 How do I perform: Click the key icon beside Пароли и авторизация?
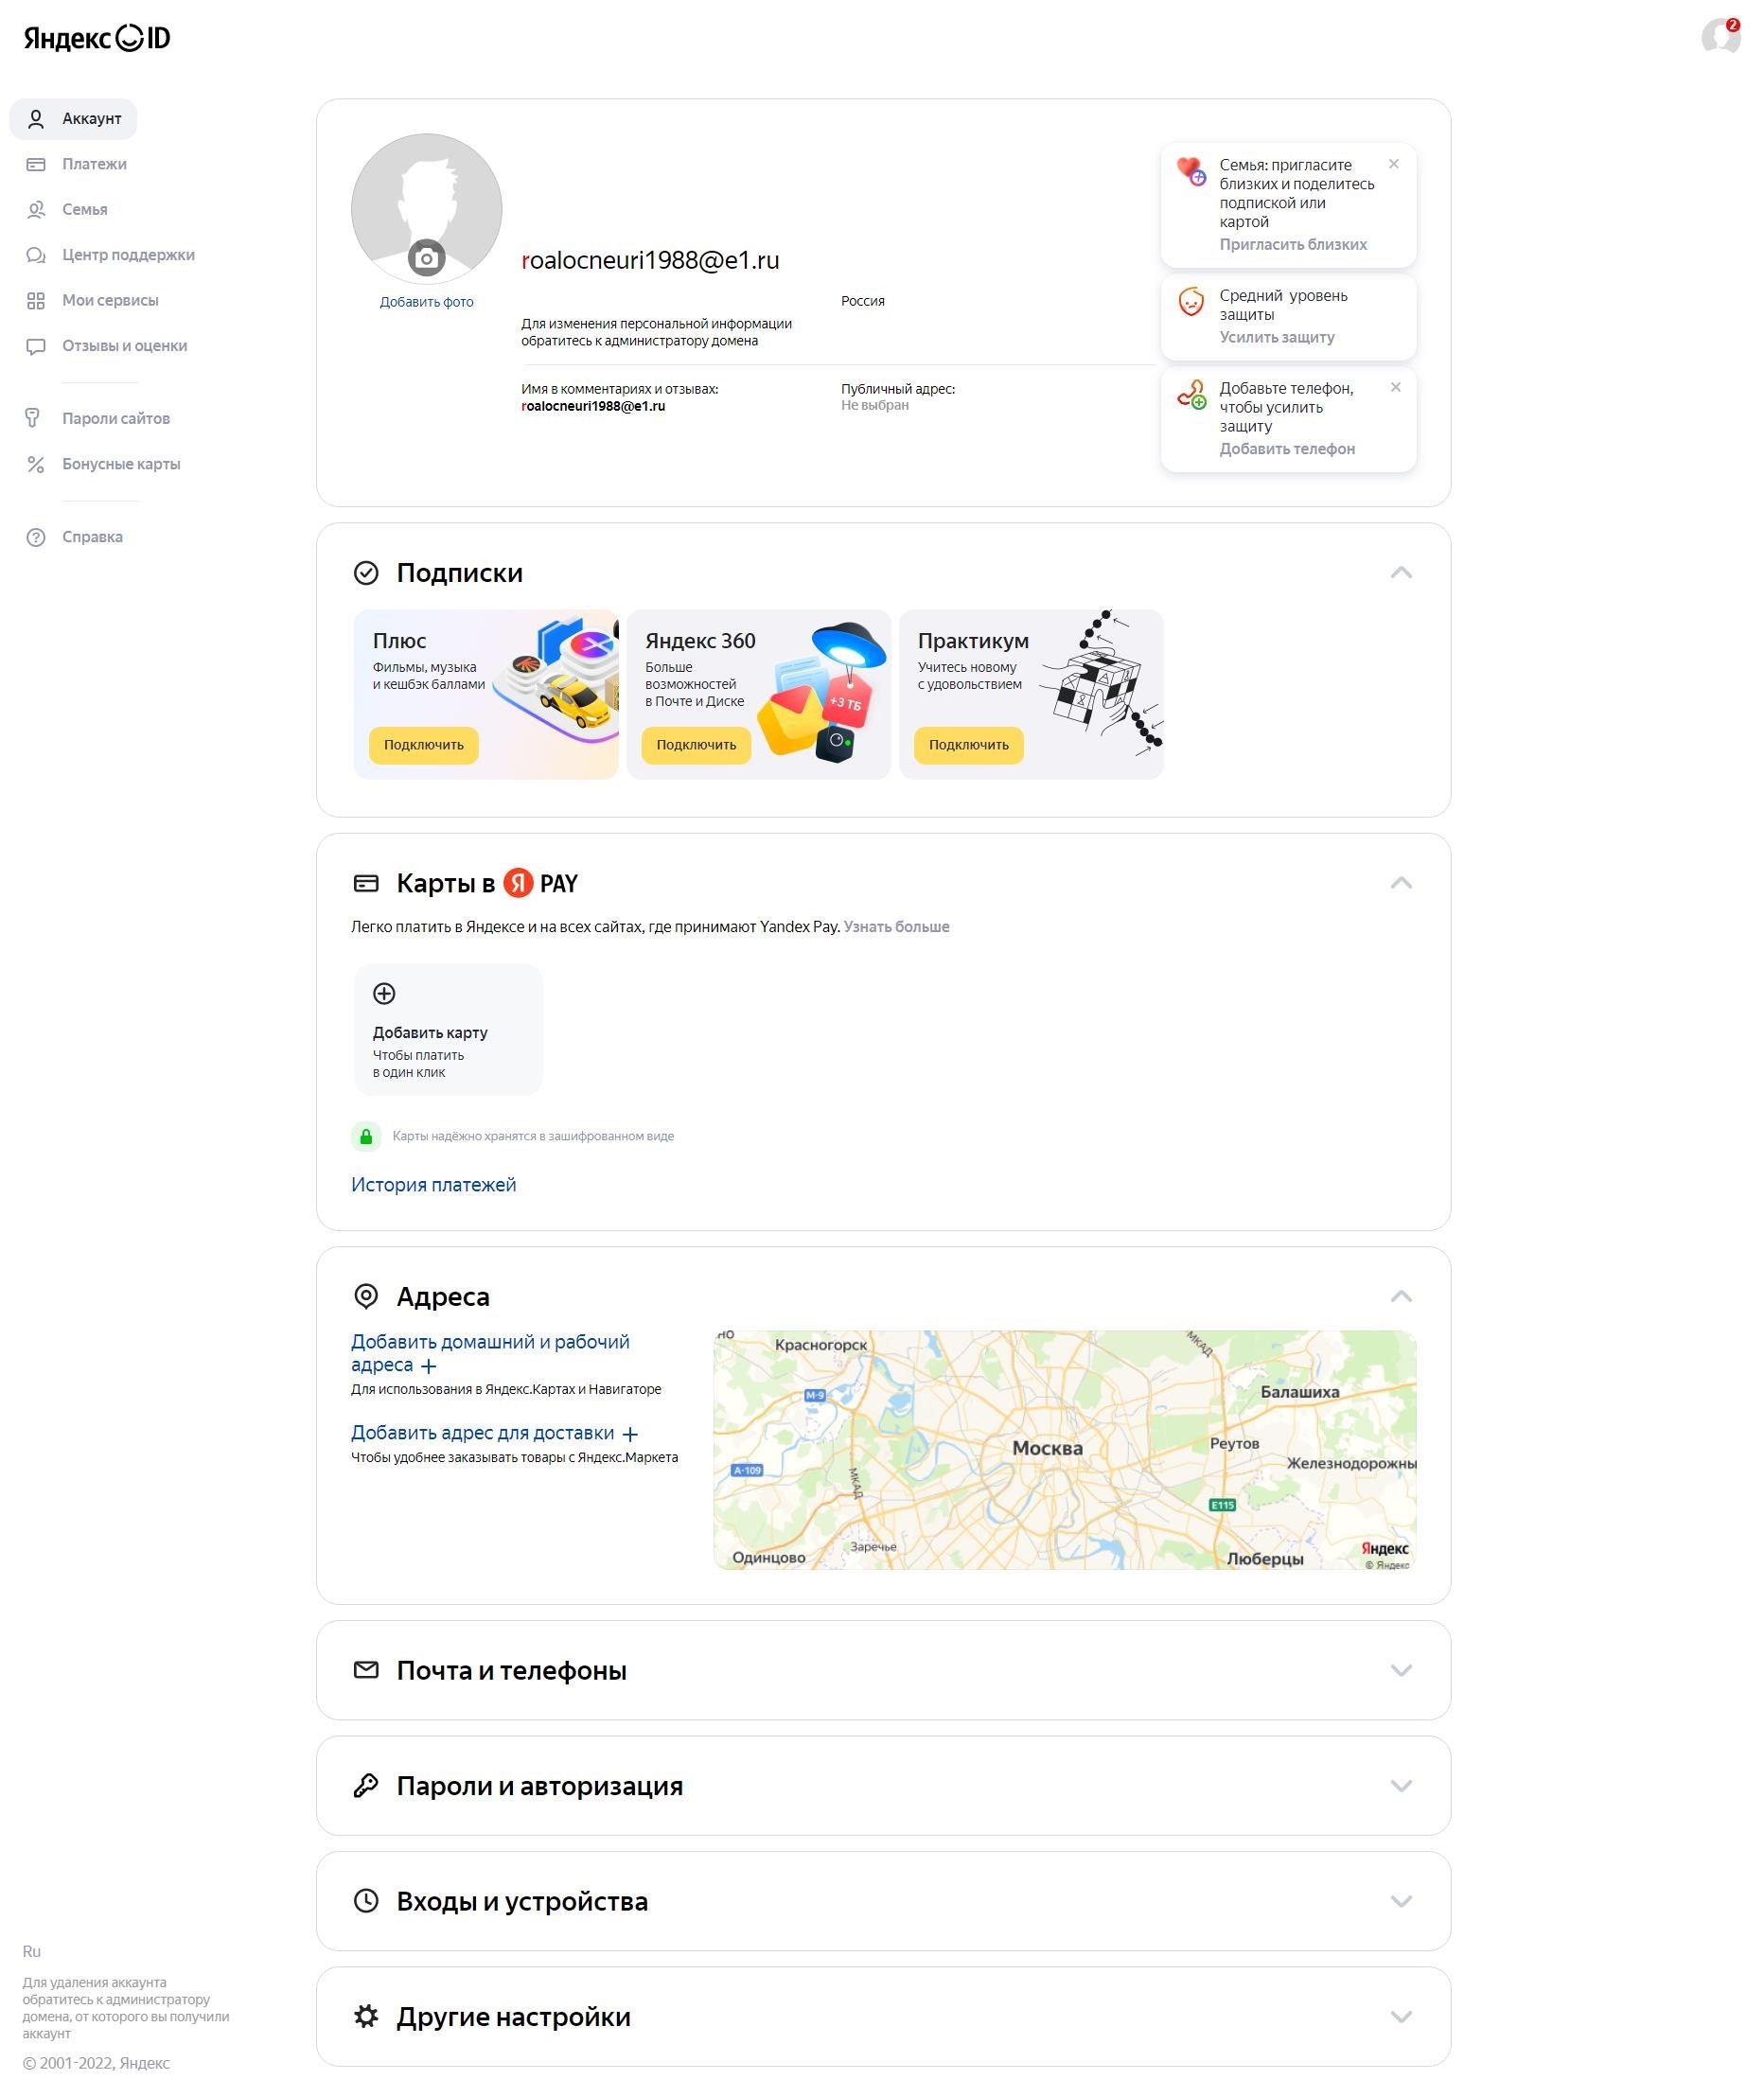click(x=366, y=1785)
